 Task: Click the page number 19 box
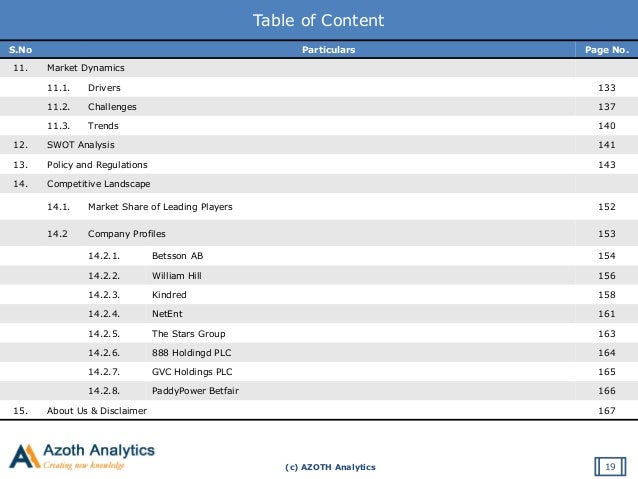610,466
